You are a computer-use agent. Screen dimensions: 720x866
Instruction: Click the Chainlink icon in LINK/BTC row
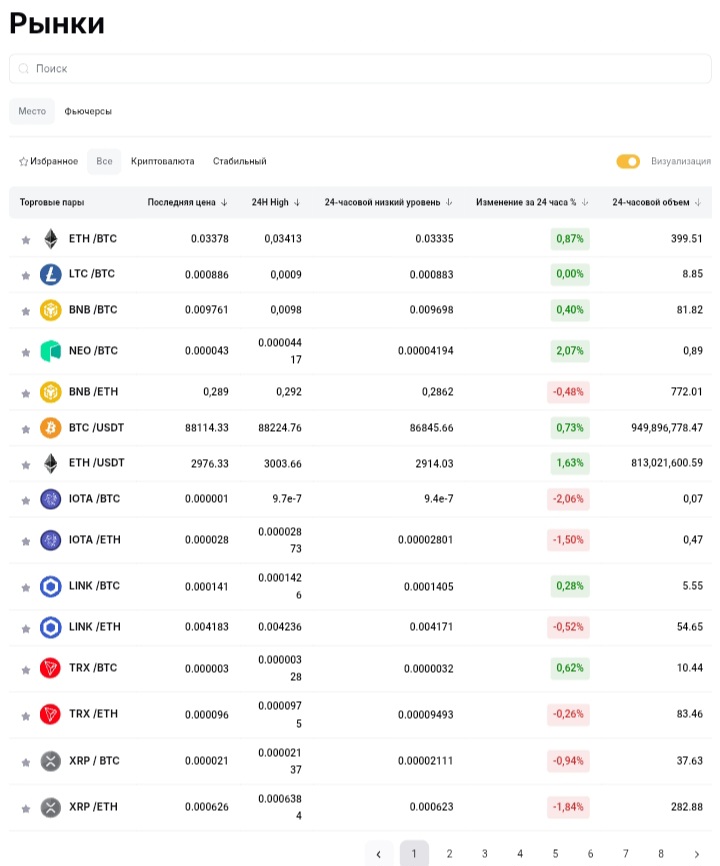(50, 586)
